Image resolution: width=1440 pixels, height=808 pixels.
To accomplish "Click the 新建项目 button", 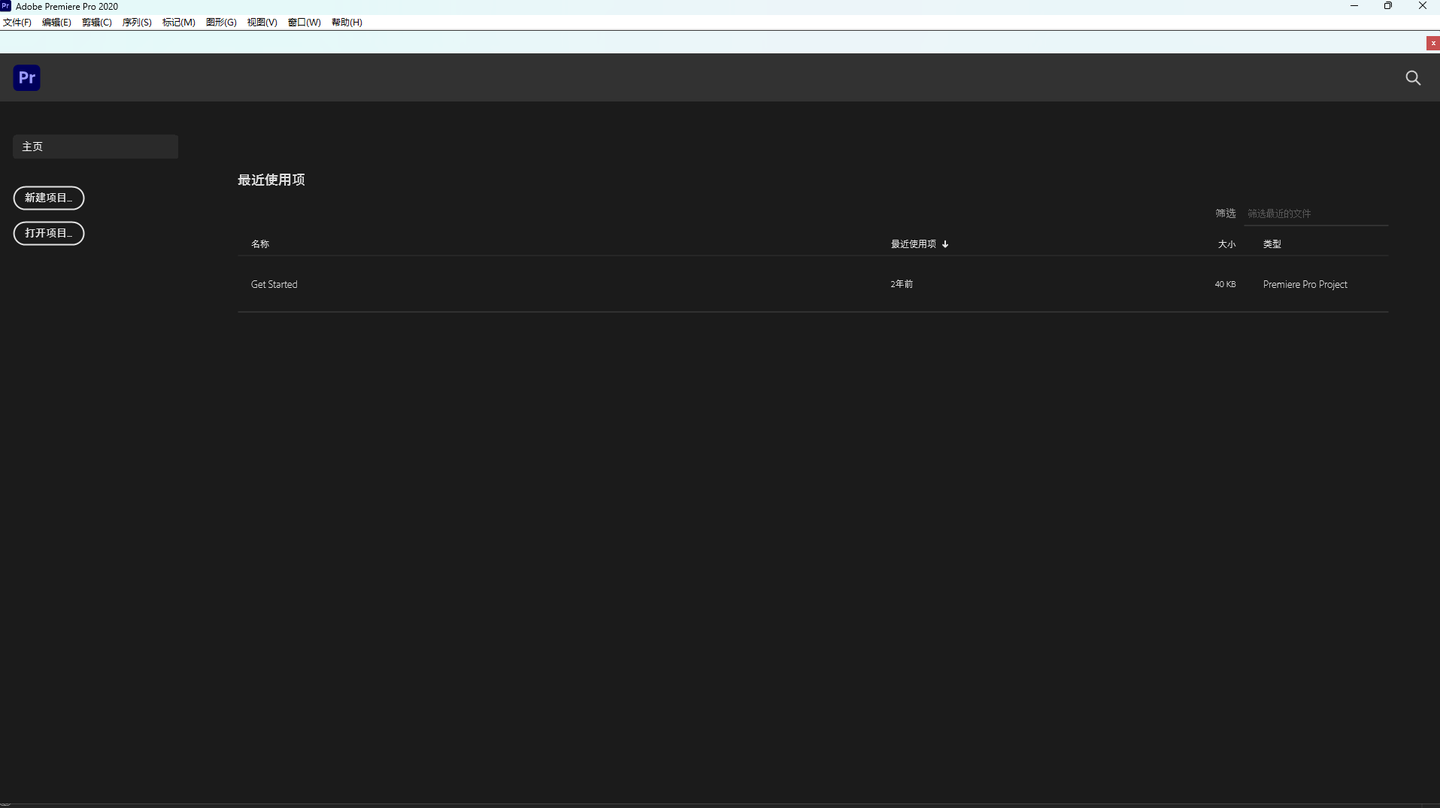I will pos(49,198).
